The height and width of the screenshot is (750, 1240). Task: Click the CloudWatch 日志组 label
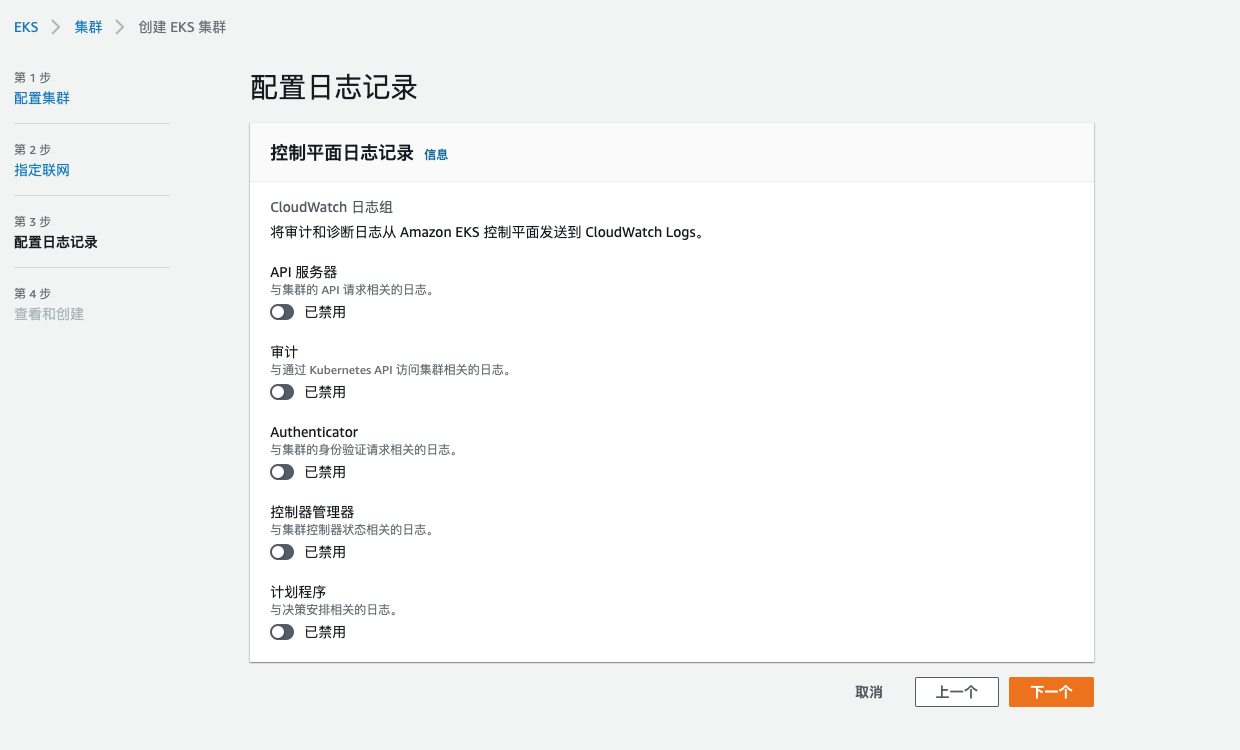pyautogui.click(x=332, y=207)
